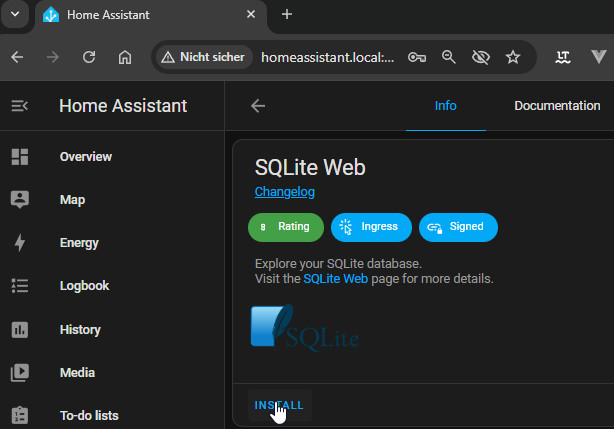The width and height of the screenshot is (614, 429).
Task: Select the Info tab
Action: coord(445,106)
